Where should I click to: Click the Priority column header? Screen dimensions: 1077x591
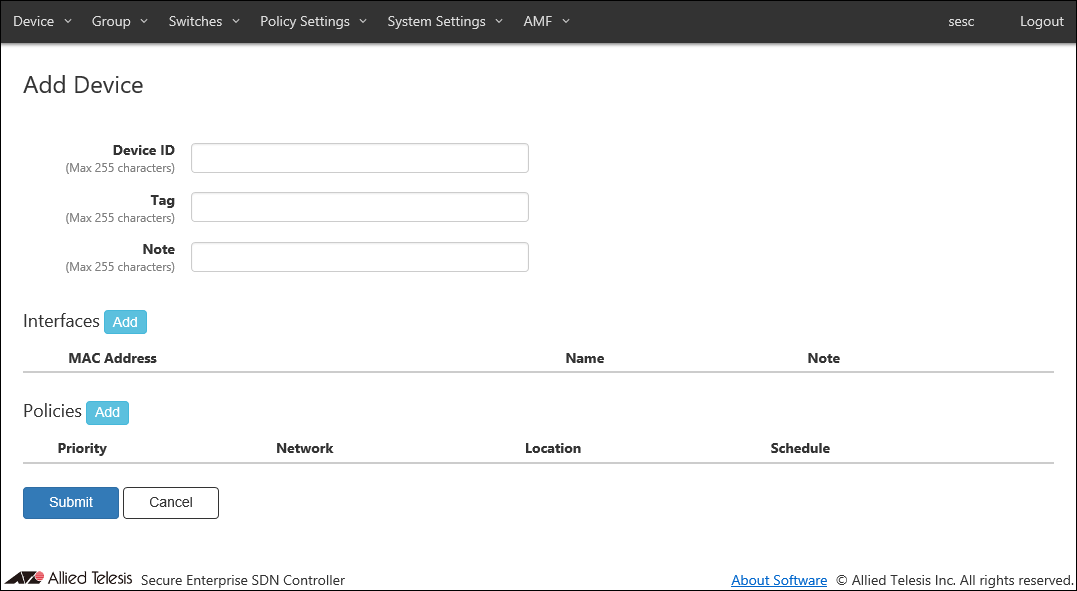pos(82,448)
